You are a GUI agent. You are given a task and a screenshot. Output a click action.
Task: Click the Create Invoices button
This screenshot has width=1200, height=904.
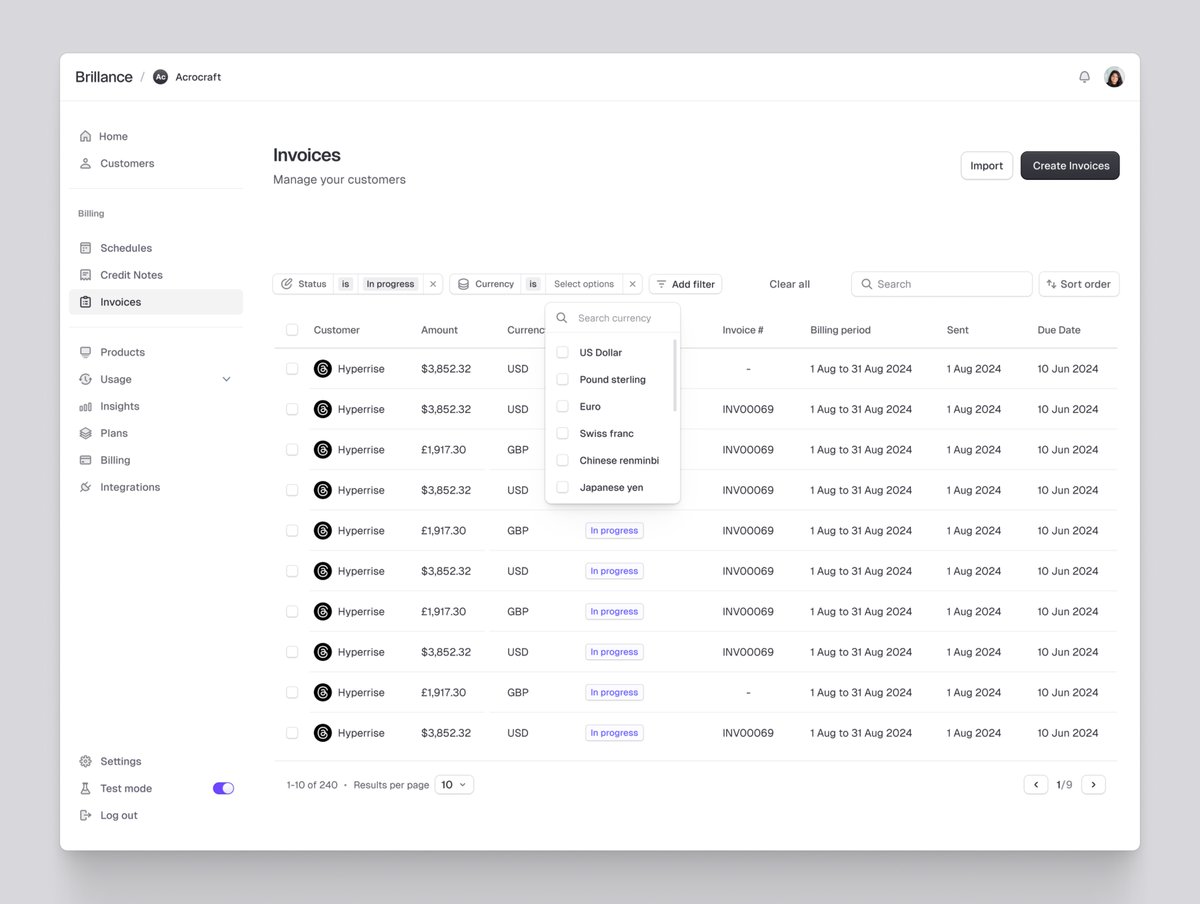[x=1070, y=166]
